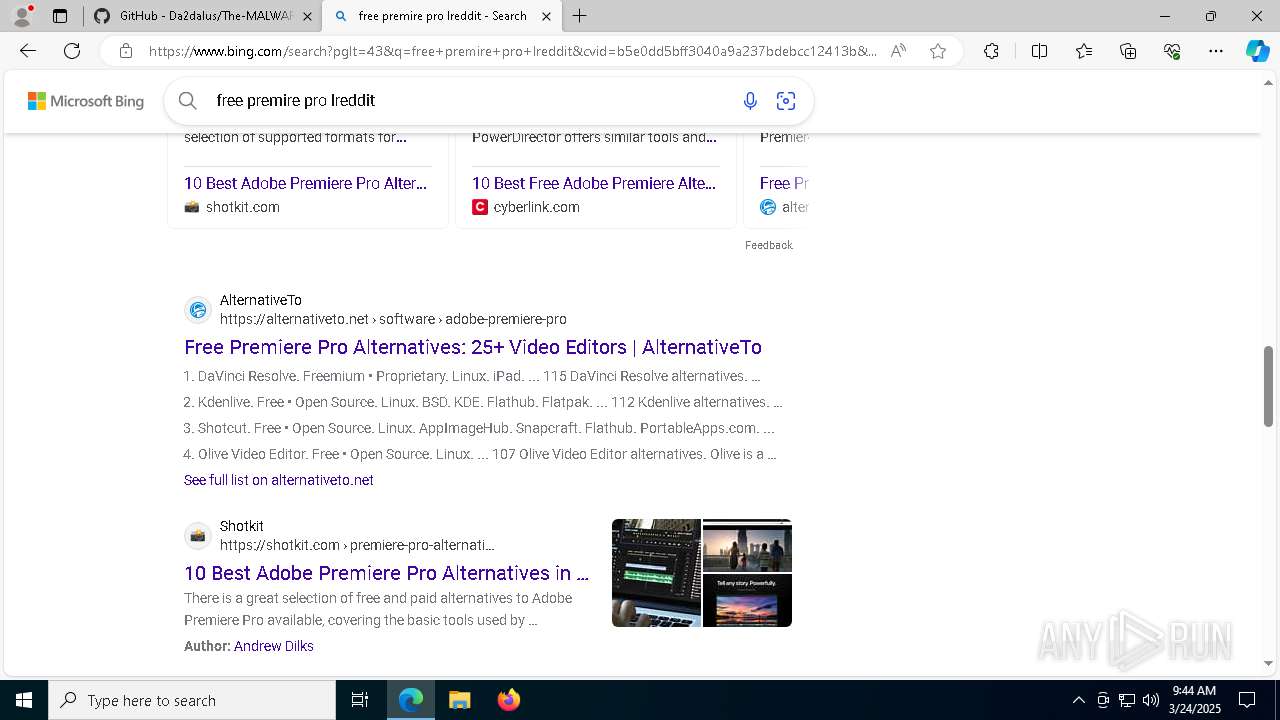Search using voice microphone icon
1280x720 pixels.
tap(750, 100)
